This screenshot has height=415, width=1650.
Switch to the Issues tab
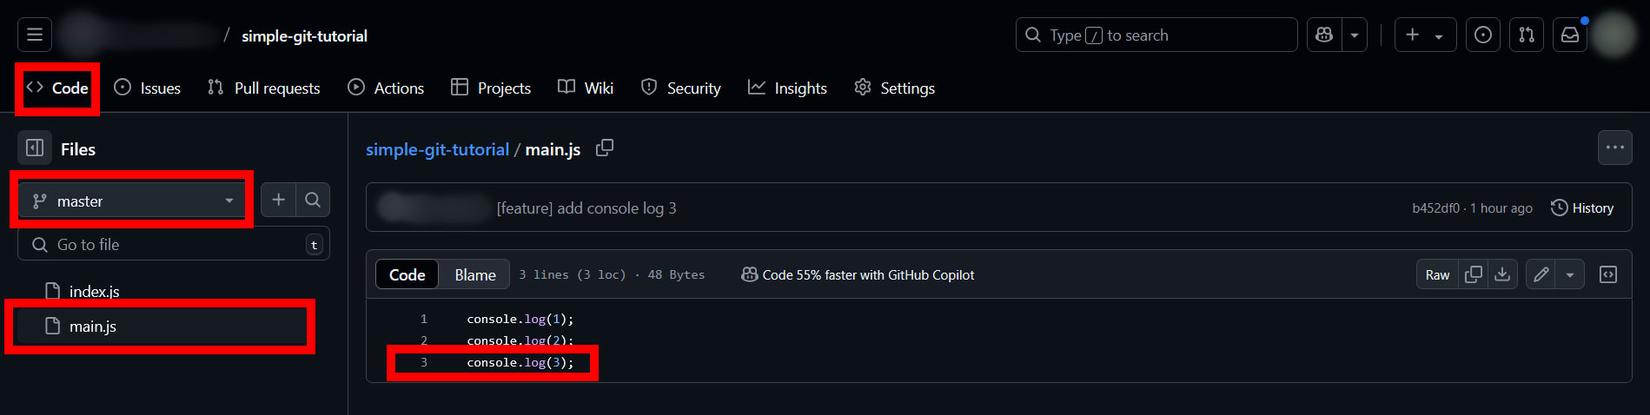[147, 88]
